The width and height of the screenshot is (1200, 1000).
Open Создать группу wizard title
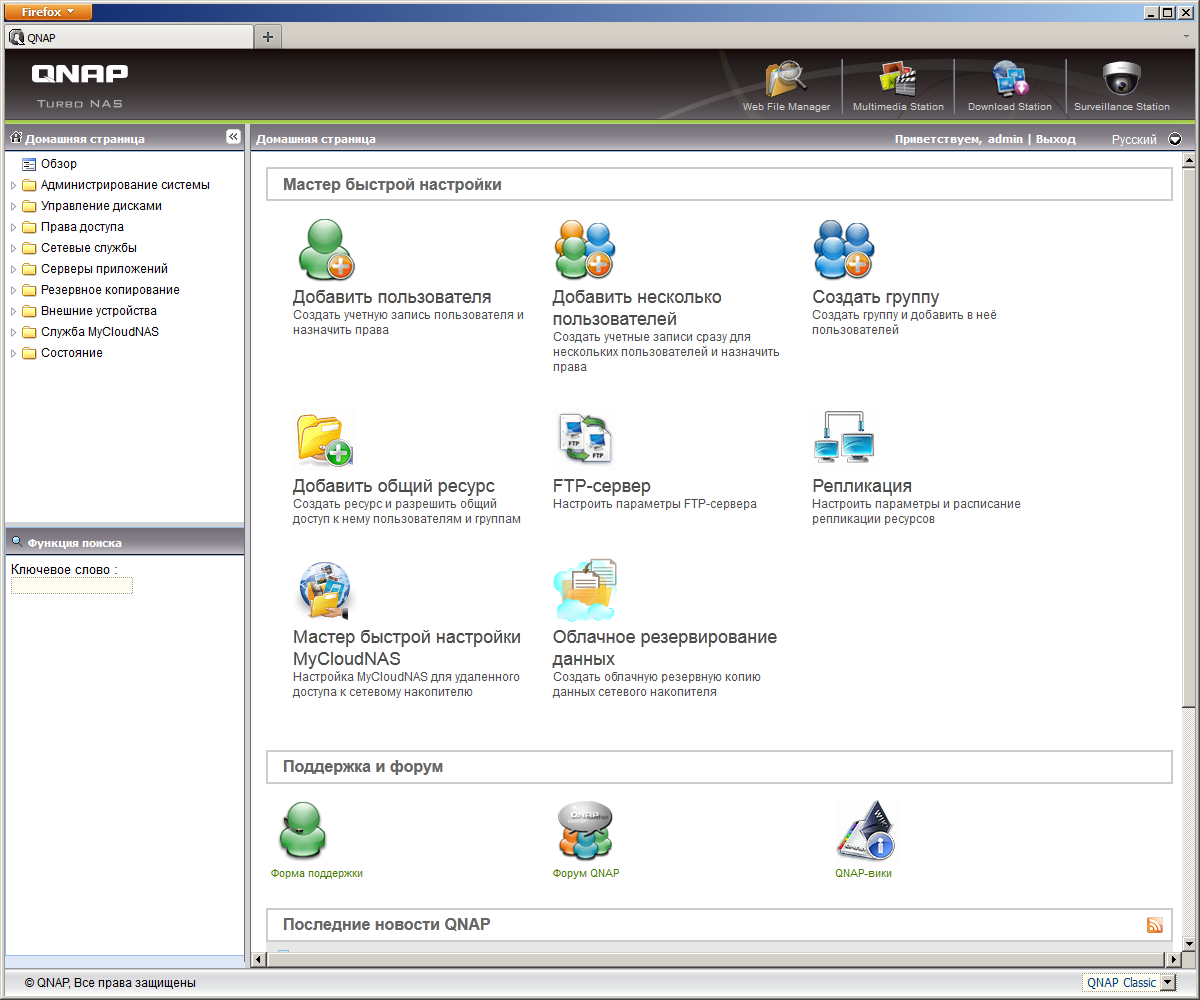tap(876, 297)
